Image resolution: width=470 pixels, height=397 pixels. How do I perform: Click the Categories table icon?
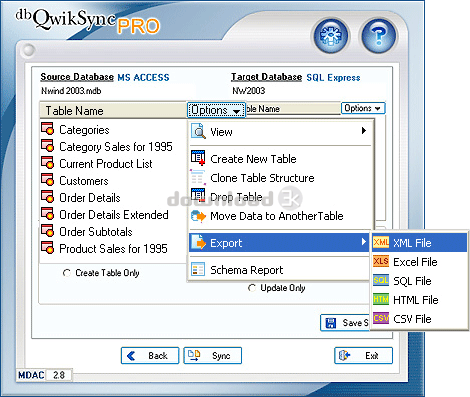[47, 129]
